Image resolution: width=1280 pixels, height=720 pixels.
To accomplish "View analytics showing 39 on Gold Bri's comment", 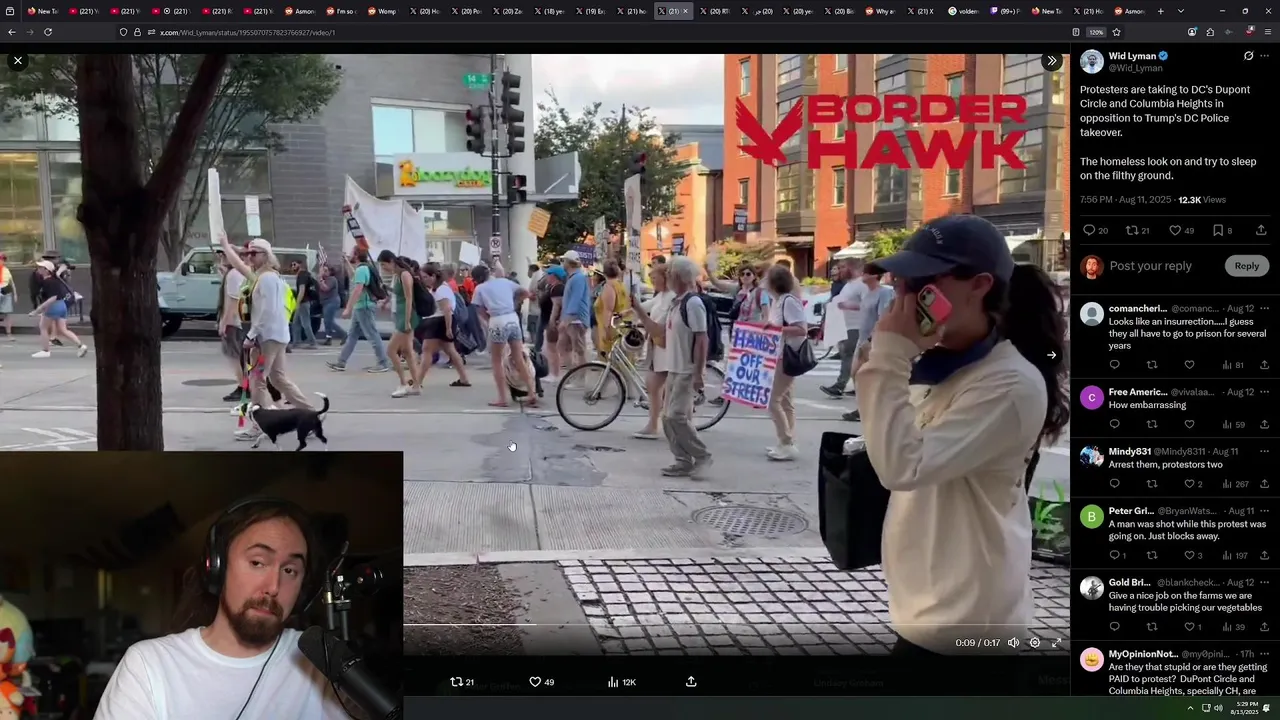I will 1234,627.
